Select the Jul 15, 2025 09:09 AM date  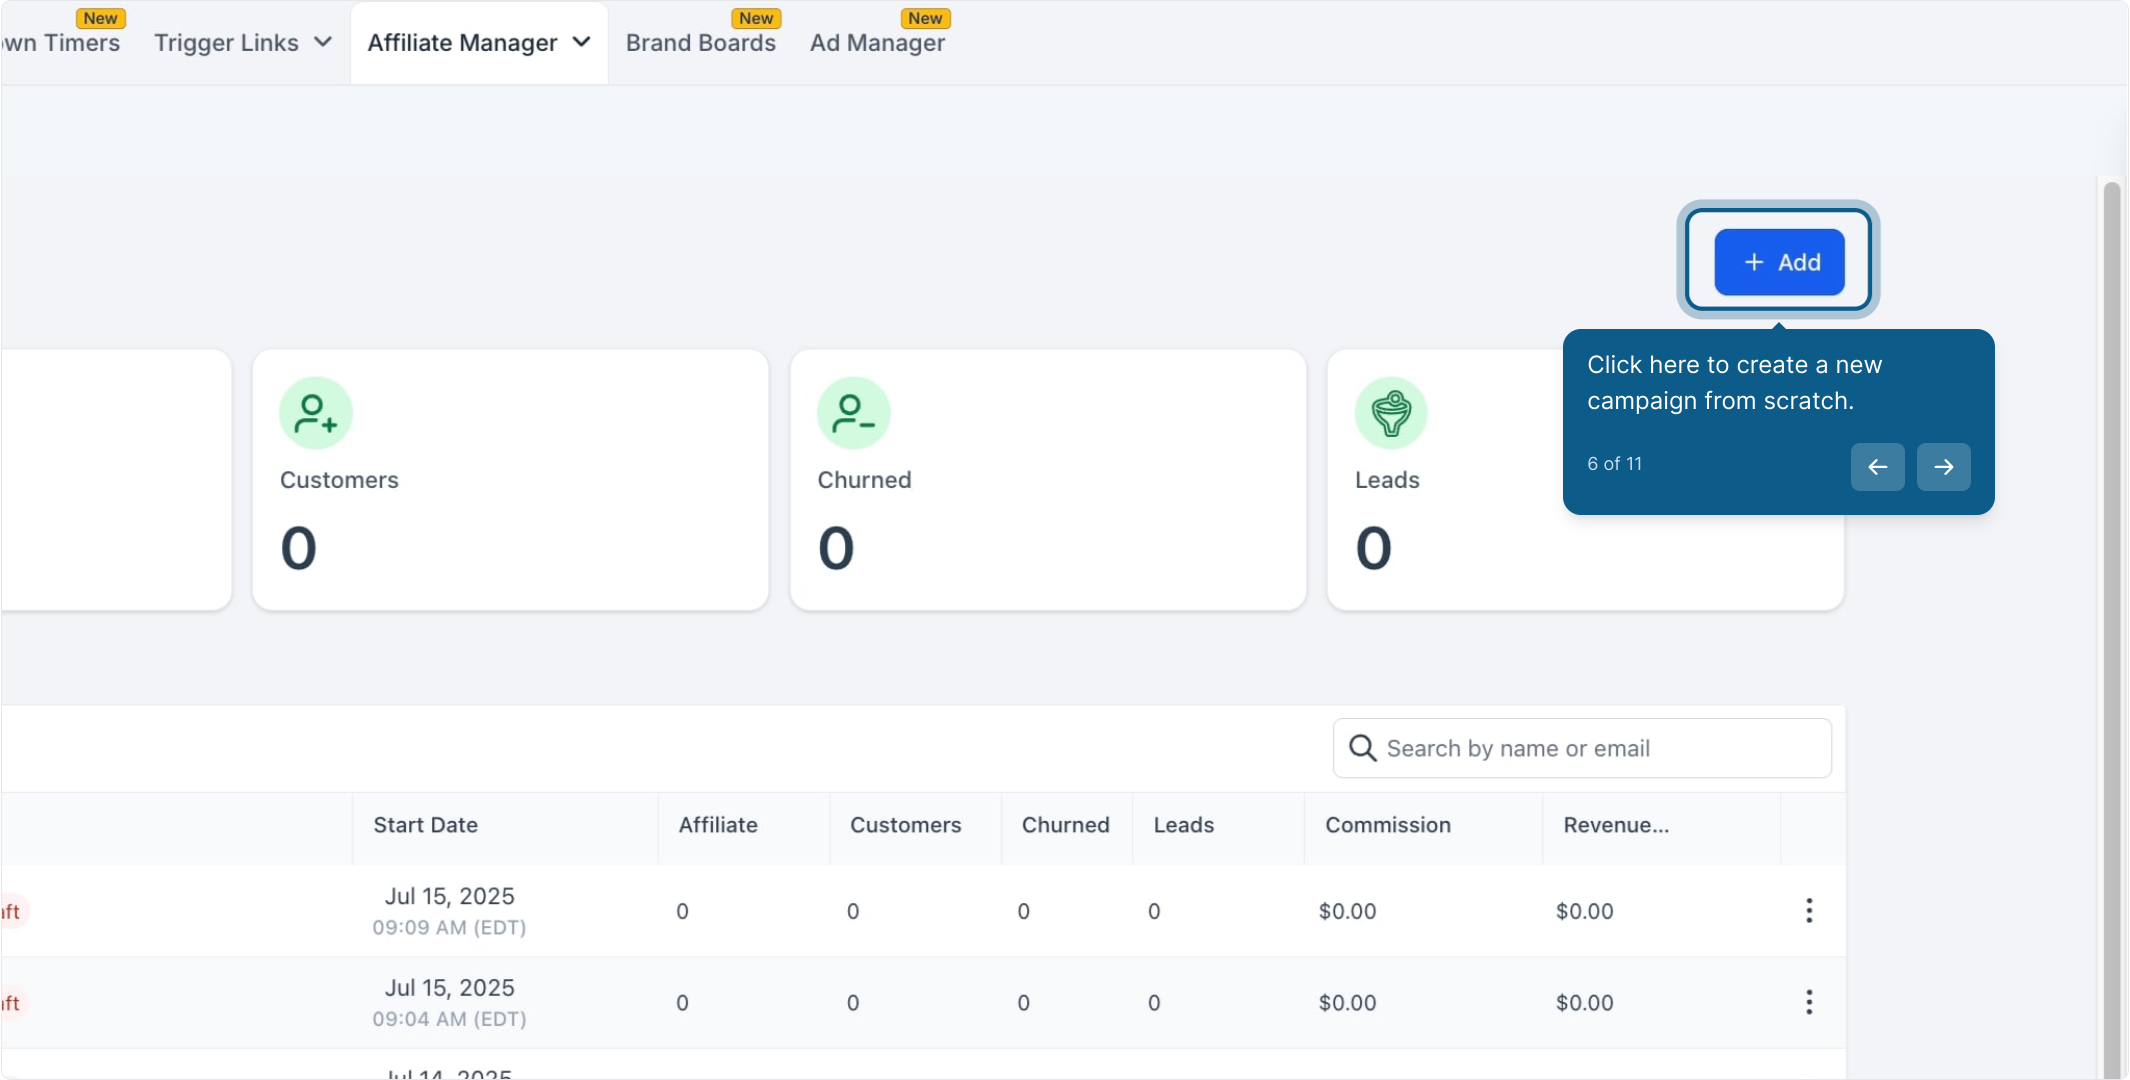(449, 911)
